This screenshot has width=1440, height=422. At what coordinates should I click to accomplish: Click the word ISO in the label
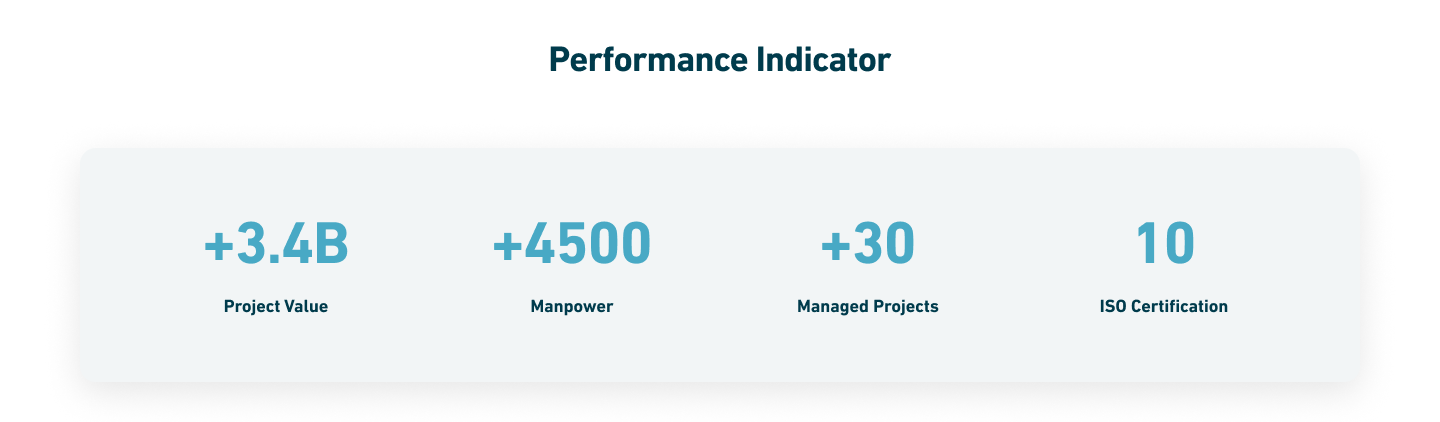pyautogui.click(x=1113, y=306)
